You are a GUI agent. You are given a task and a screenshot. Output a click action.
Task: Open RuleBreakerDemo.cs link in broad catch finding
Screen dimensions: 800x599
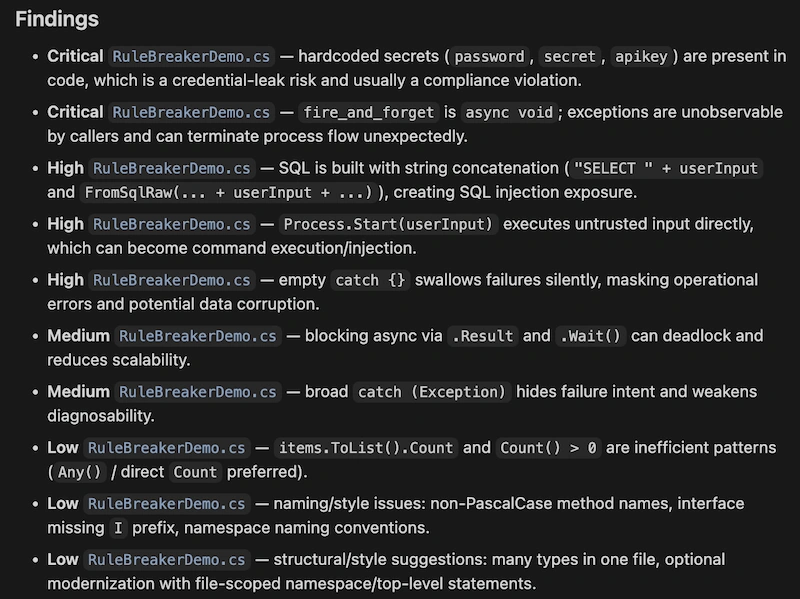pos(197,392)
